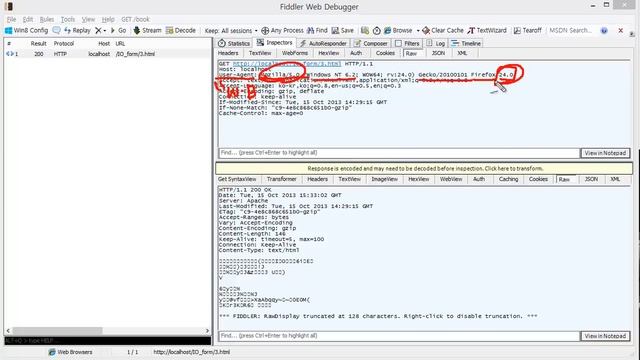Click GET /book menu item
This screenshot has height=360, width=640.
point(136,19)
